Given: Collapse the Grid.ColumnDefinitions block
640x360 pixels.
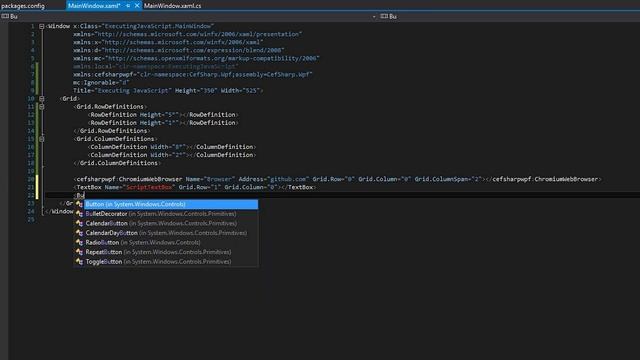Looking at the screenshot, I should 42,139.
